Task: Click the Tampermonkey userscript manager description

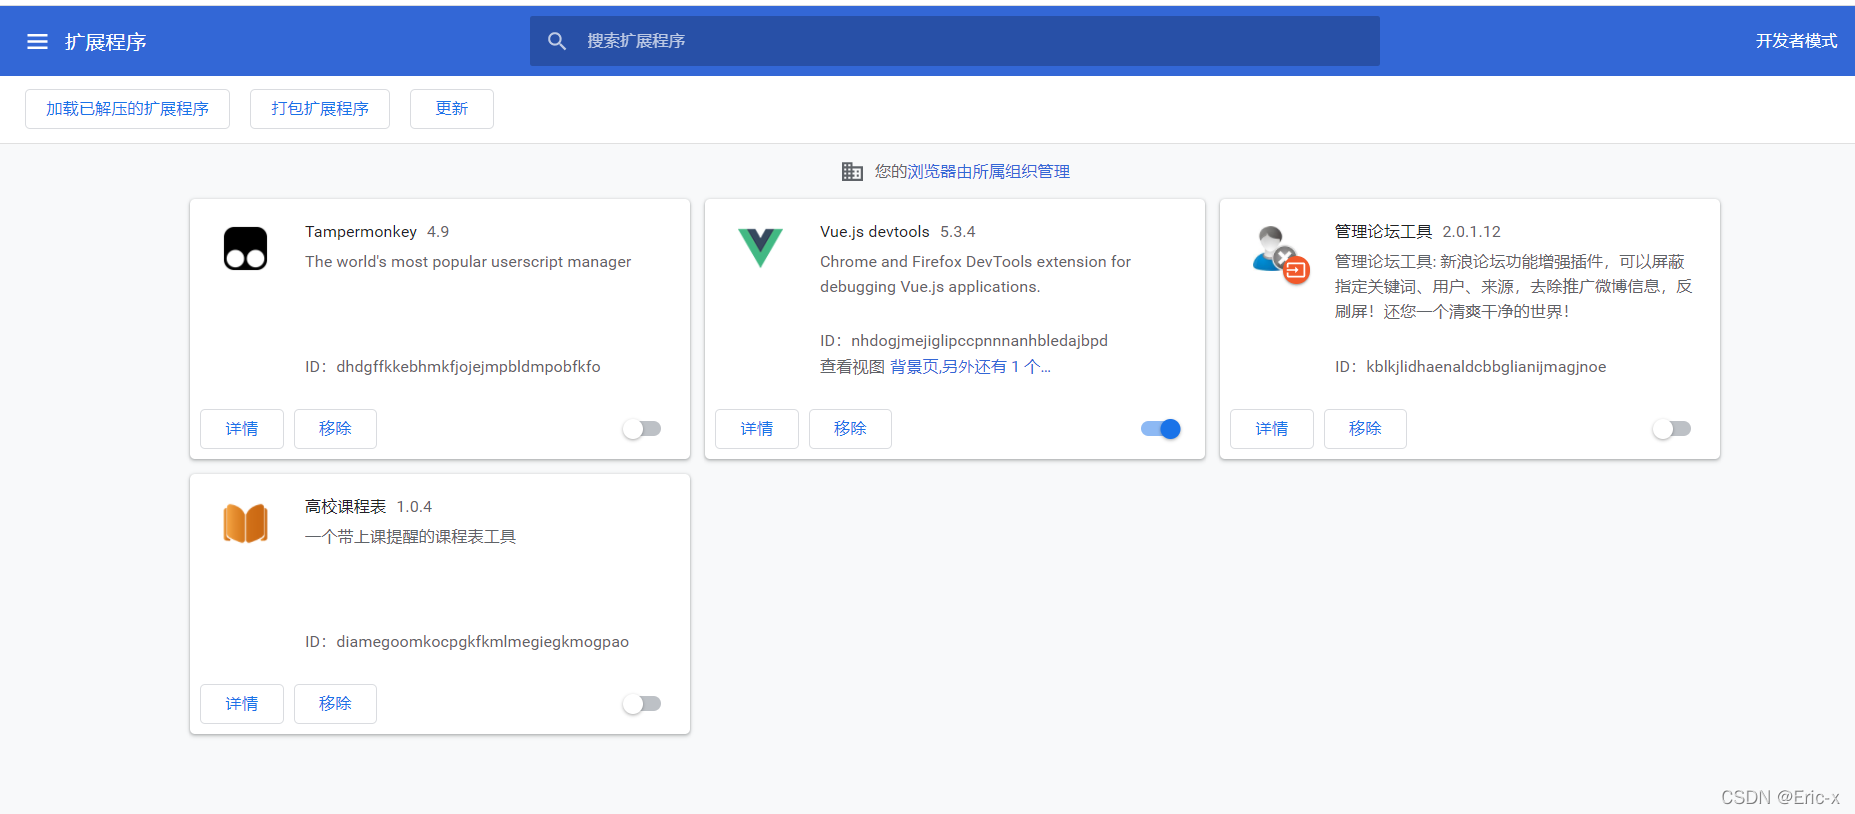Action: pos(468,262)
